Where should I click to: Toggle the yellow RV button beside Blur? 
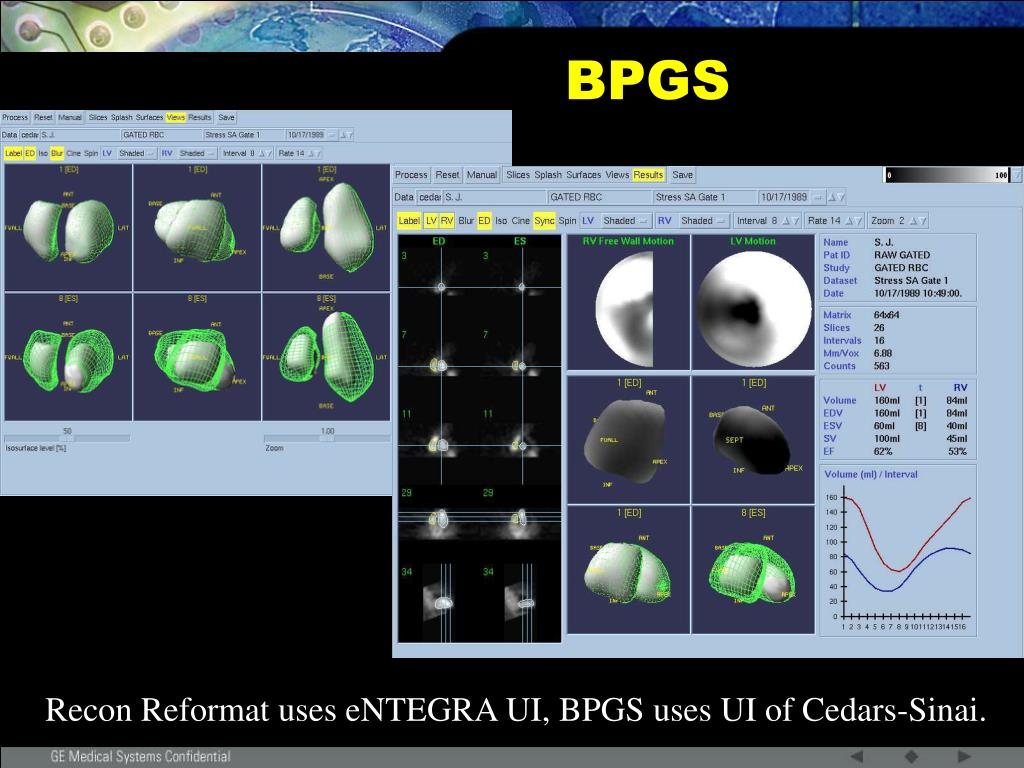[447, 221]
